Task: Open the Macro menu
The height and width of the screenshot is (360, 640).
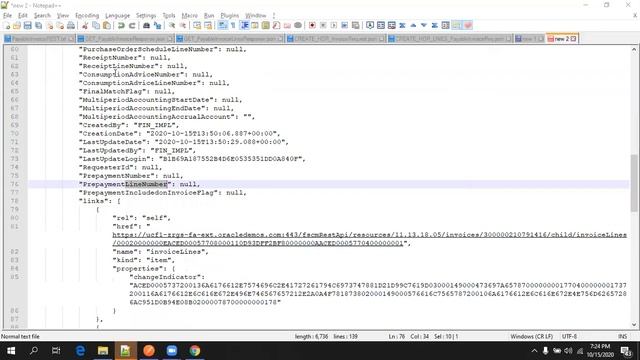Action: [x=189, y=16]
